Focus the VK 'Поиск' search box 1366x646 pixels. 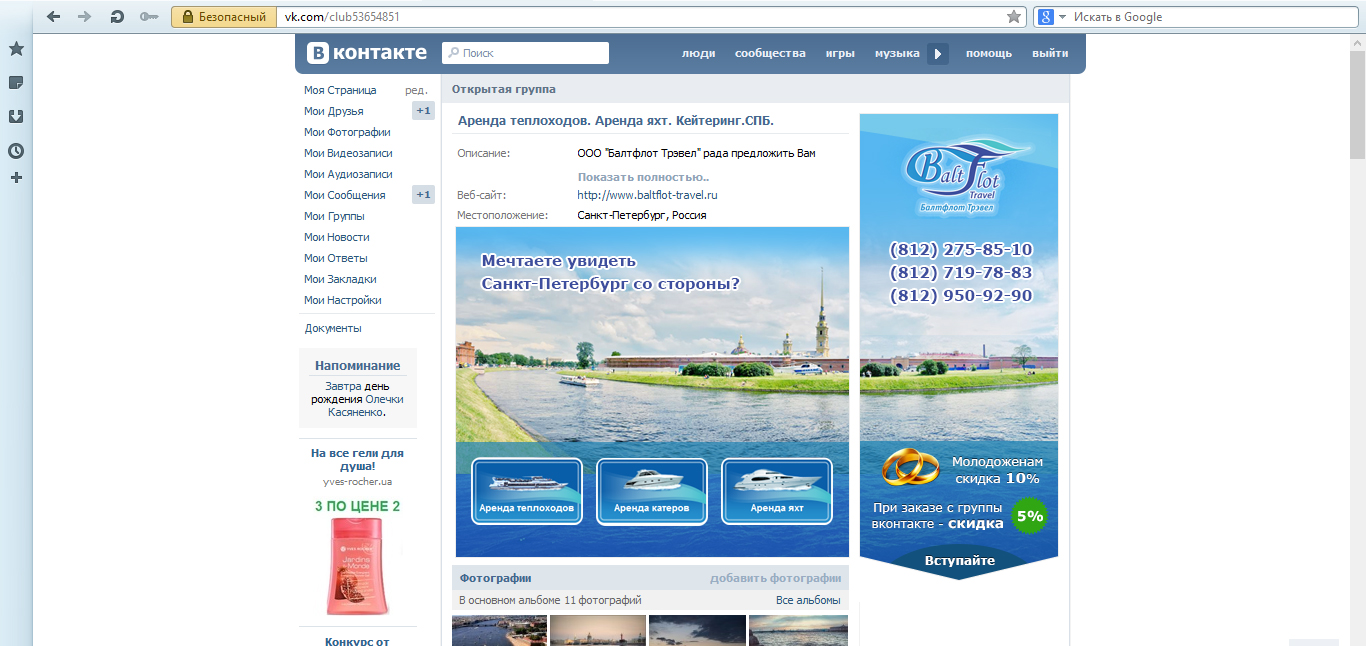click(x=525, y=53)
